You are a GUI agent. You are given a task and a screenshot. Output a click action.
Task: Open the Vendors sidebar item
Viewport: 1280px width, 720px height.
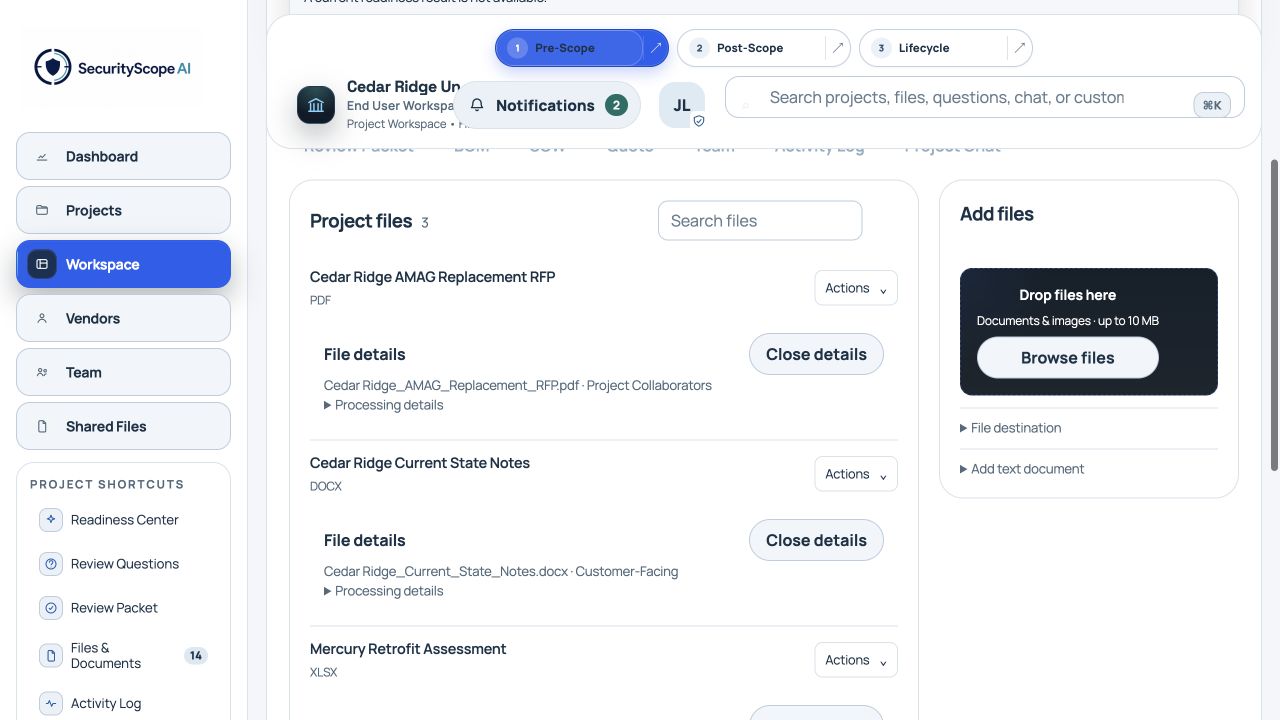[x=123, y=319]
